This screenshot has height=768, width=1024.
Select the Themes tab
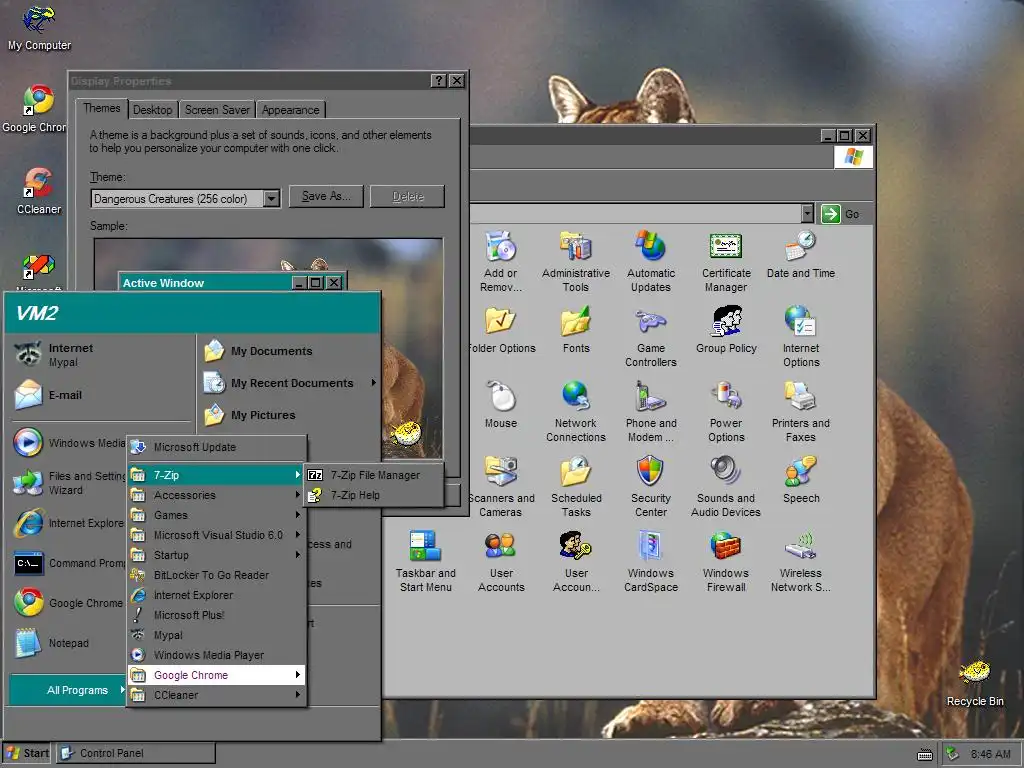pyautogui.click(x=101, y=108)
